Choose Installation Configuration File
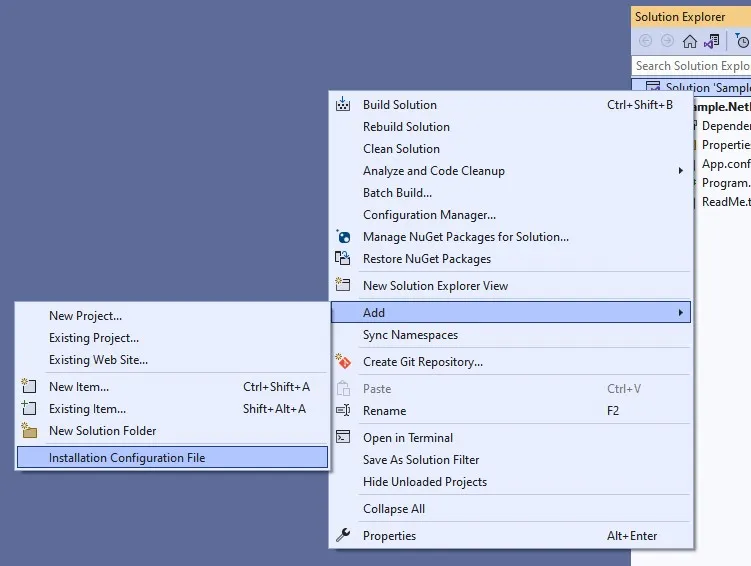 [x=172, y=458]
